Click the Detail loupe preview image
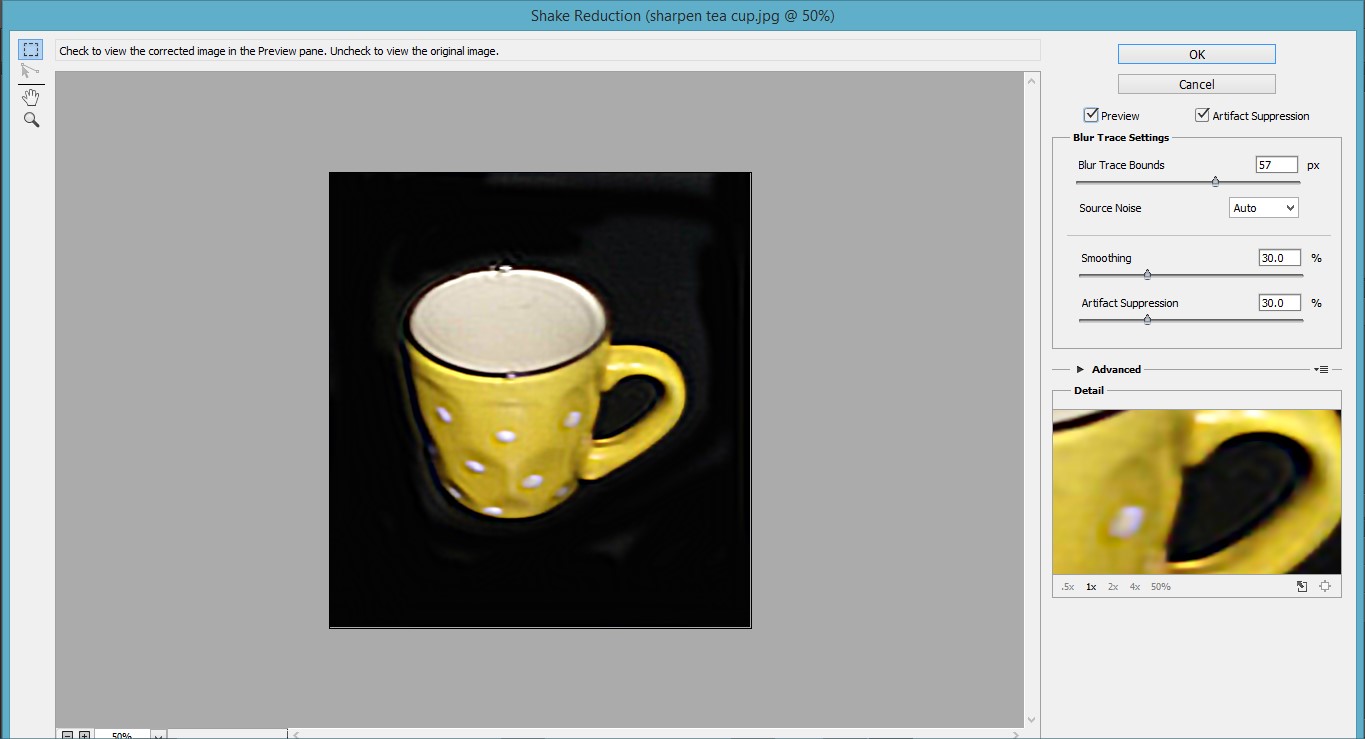 (1196, 491)
